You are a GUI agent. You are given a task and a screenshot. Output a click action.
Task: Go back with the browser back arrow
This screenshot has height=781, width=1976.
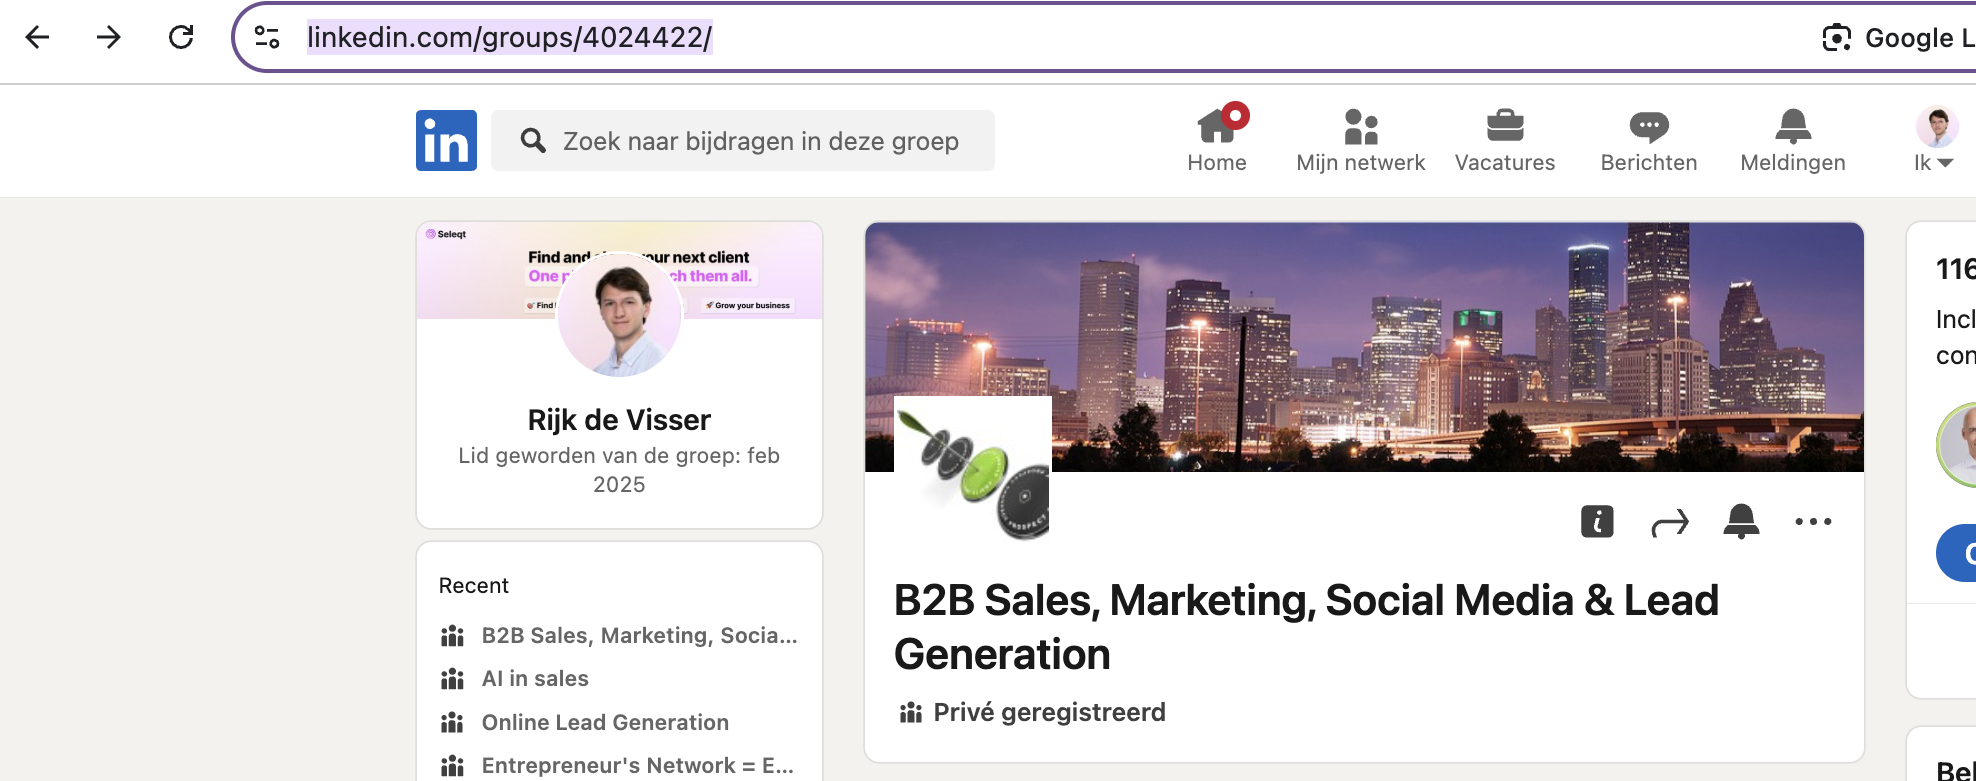point(37,37)
